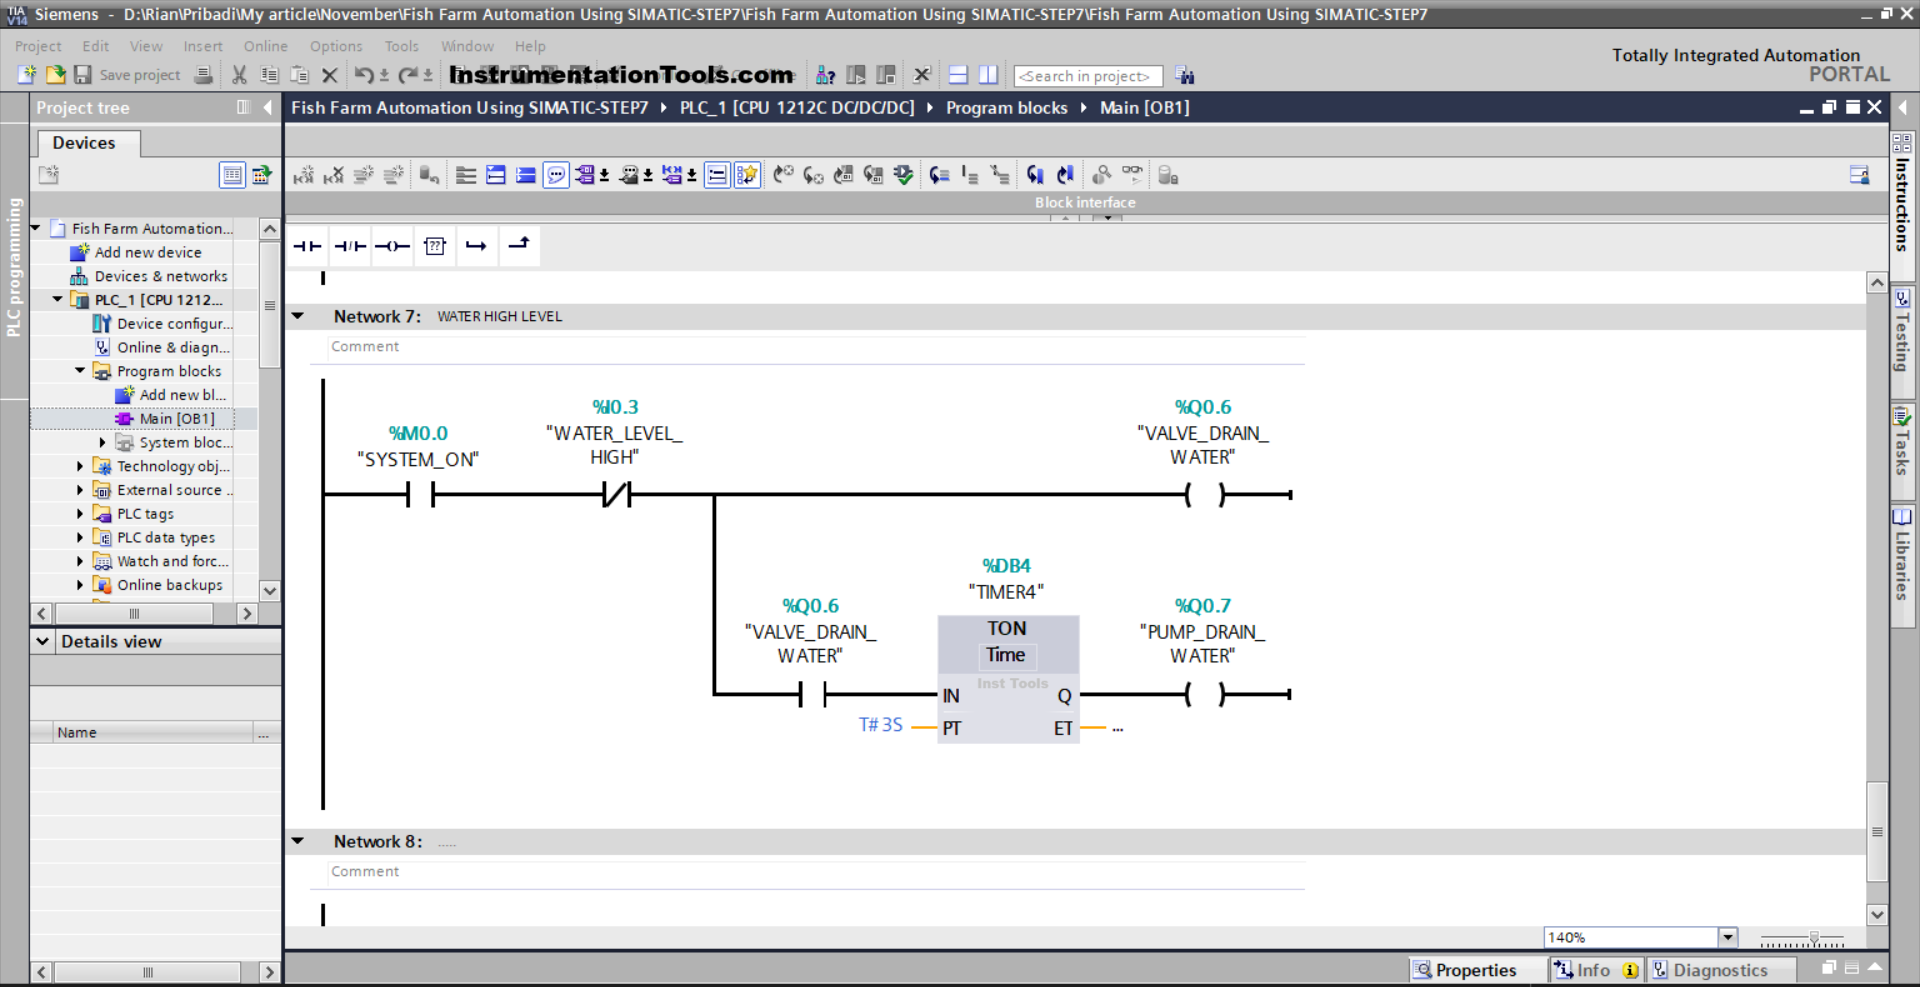Open Program blocks via the breadcrumb link
The image size is (1920, 987).
[x=1007, y=108]
